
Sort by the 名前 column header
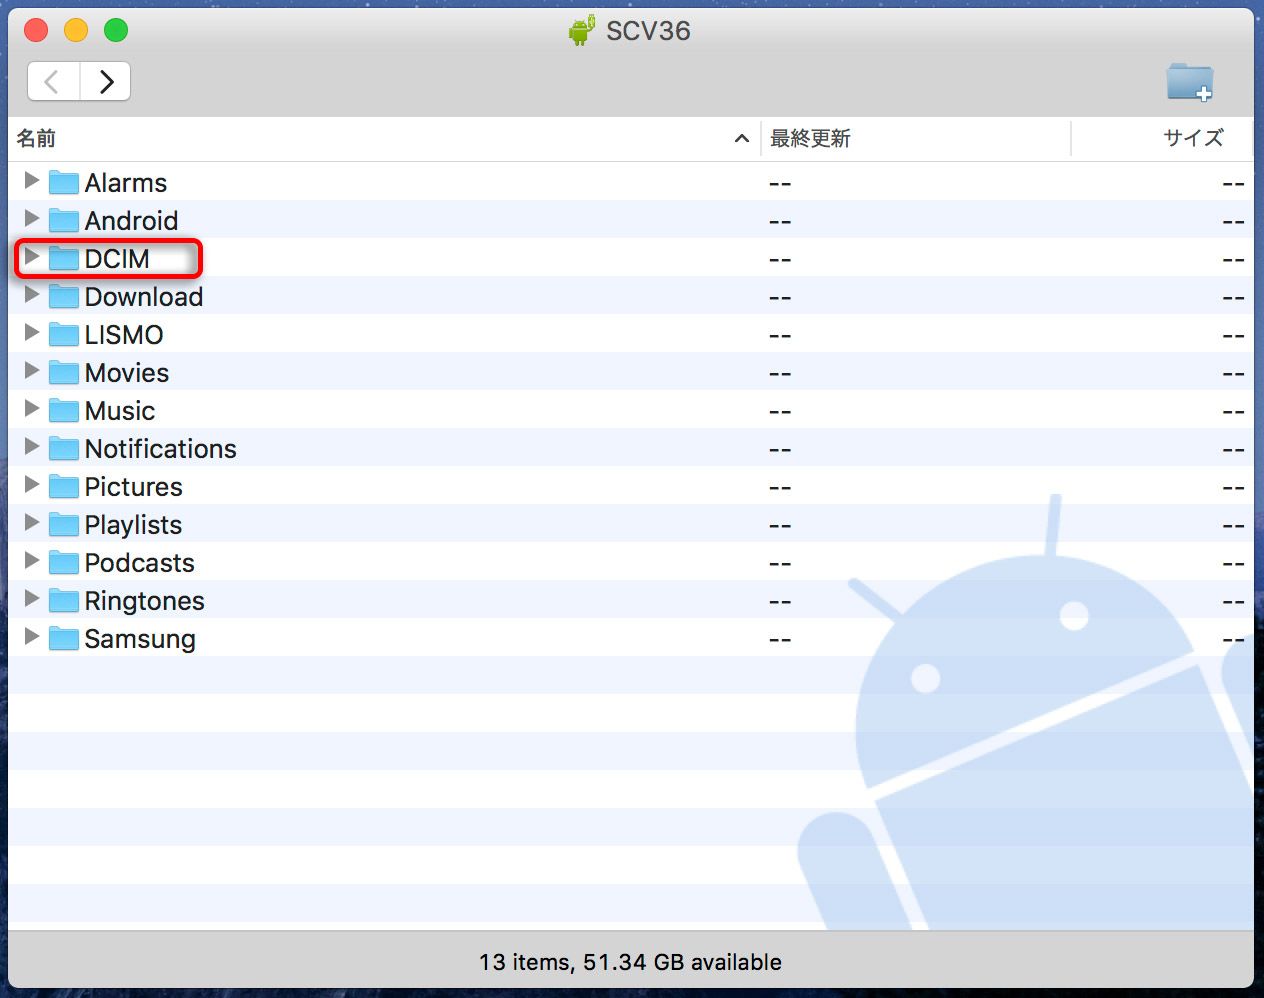coord(385,139)
